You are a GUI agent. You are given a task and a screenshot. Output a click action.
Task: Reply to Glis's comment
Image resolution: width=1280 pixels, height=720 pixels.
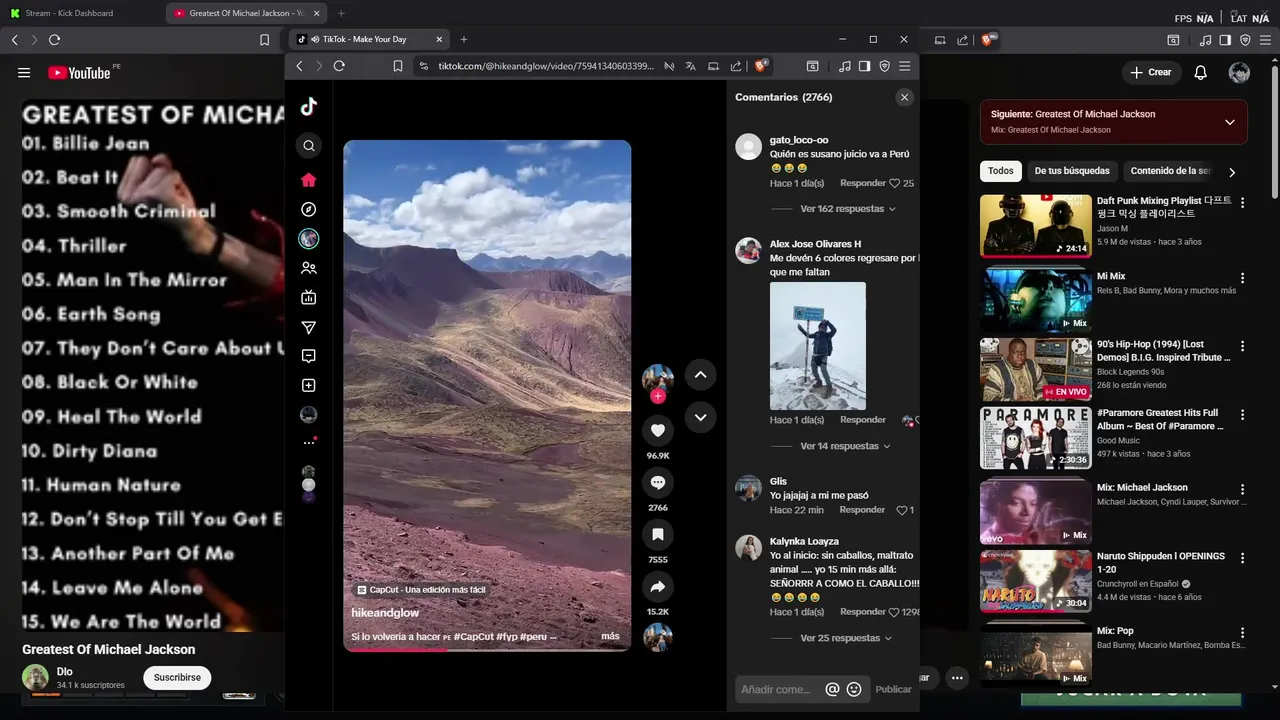[x=863, y=510]
